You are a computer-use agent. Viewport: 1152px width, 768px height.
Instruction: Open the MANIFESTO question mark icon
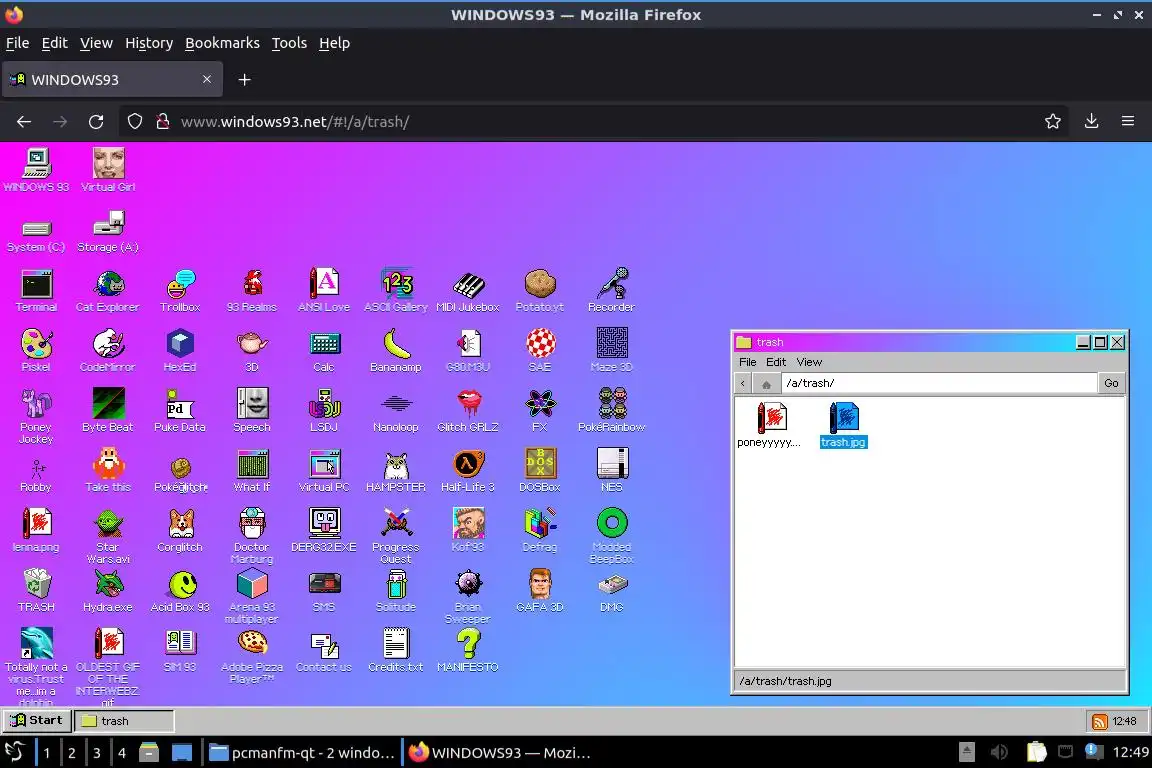click(468, 650)
